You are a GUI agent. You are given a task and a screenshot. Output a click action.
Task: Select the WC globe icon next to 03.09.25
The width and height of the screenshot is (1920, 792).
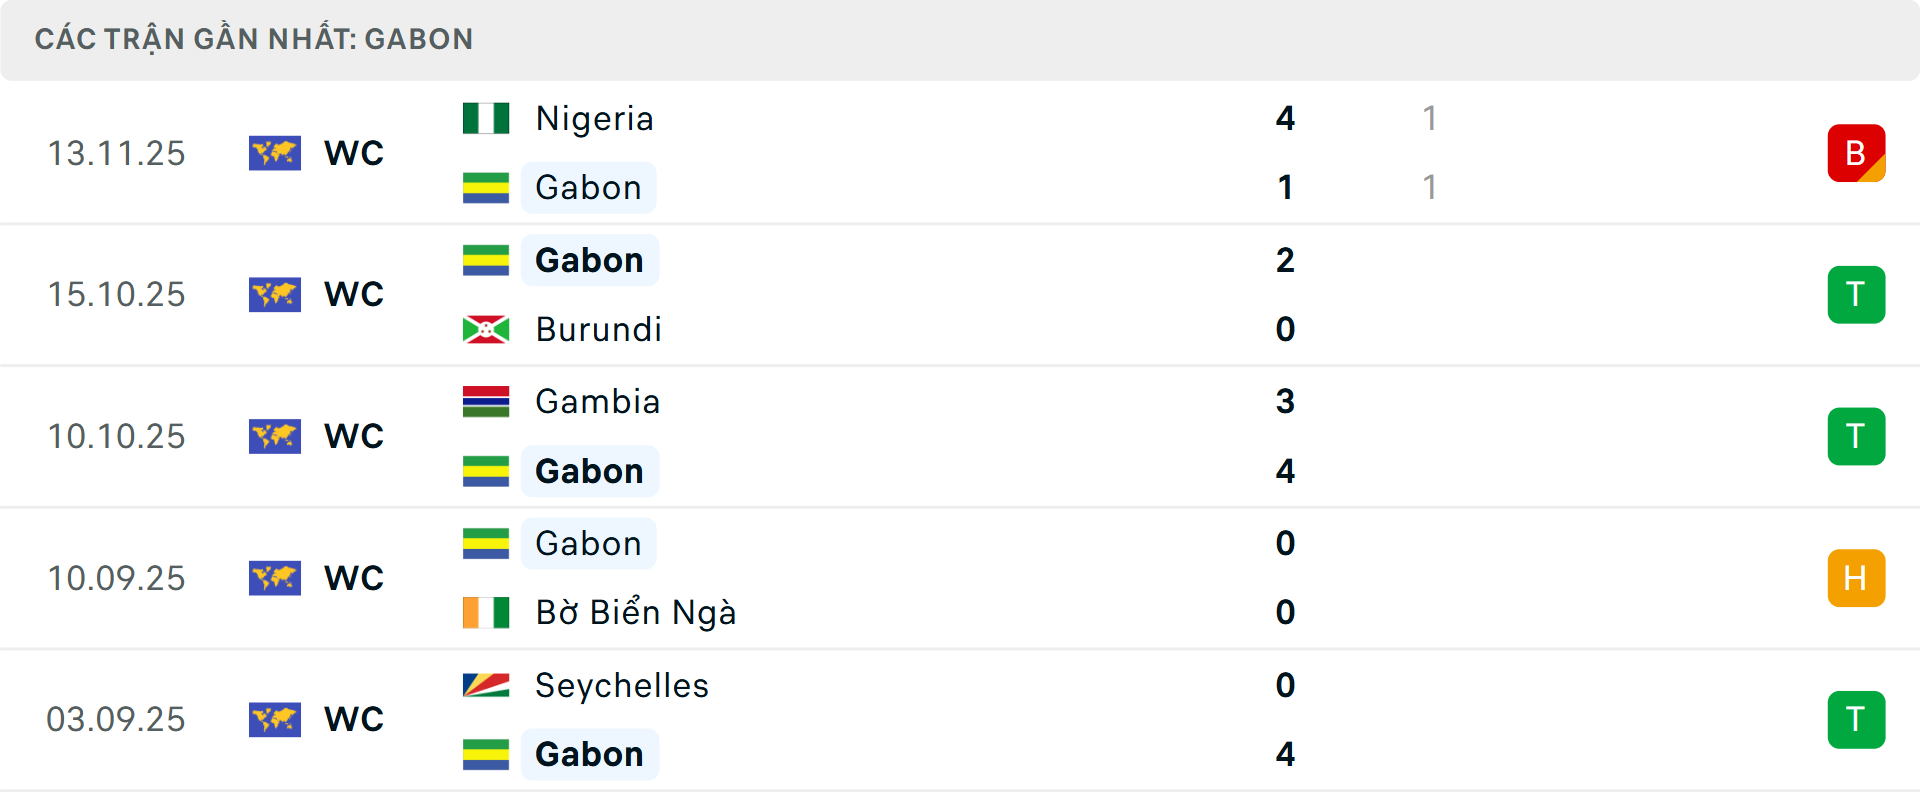275,719
